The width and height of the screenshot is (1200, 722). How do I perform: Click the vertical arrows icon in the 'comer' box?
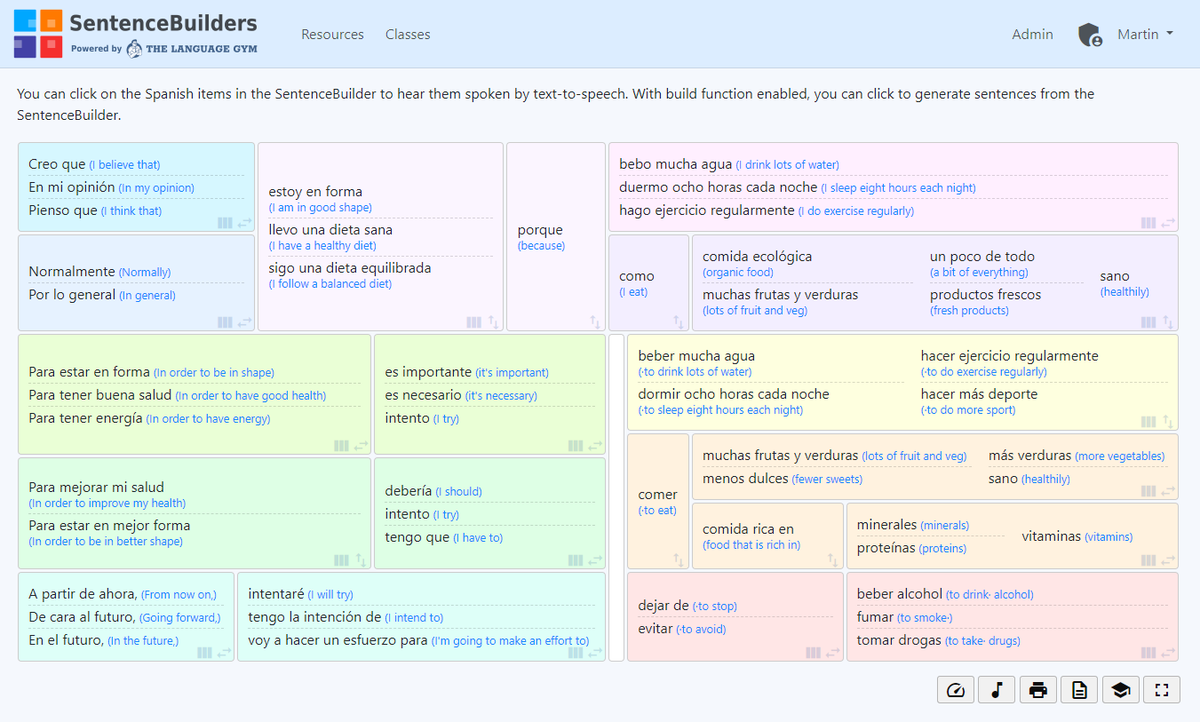pos(679,560)
